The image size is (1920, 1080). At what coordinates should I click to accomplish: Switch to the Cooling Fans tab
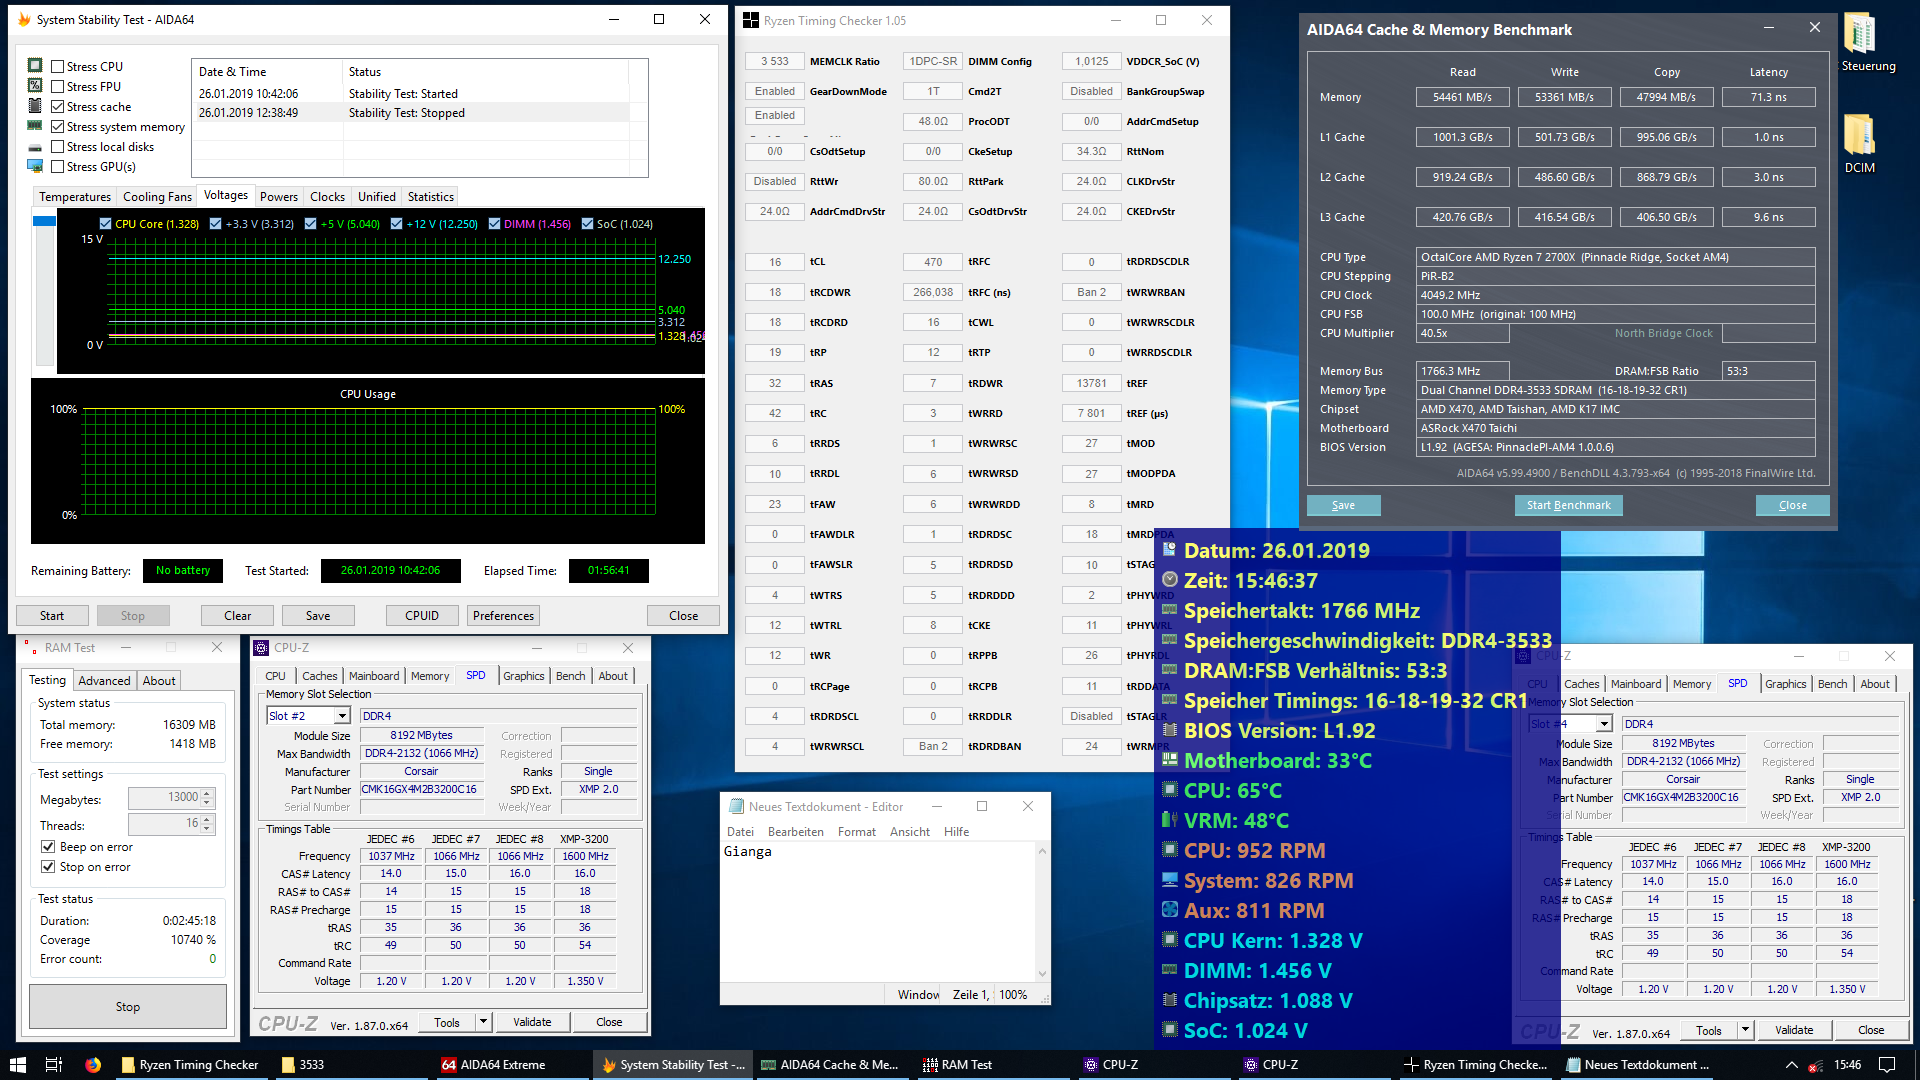pos(157,197)
